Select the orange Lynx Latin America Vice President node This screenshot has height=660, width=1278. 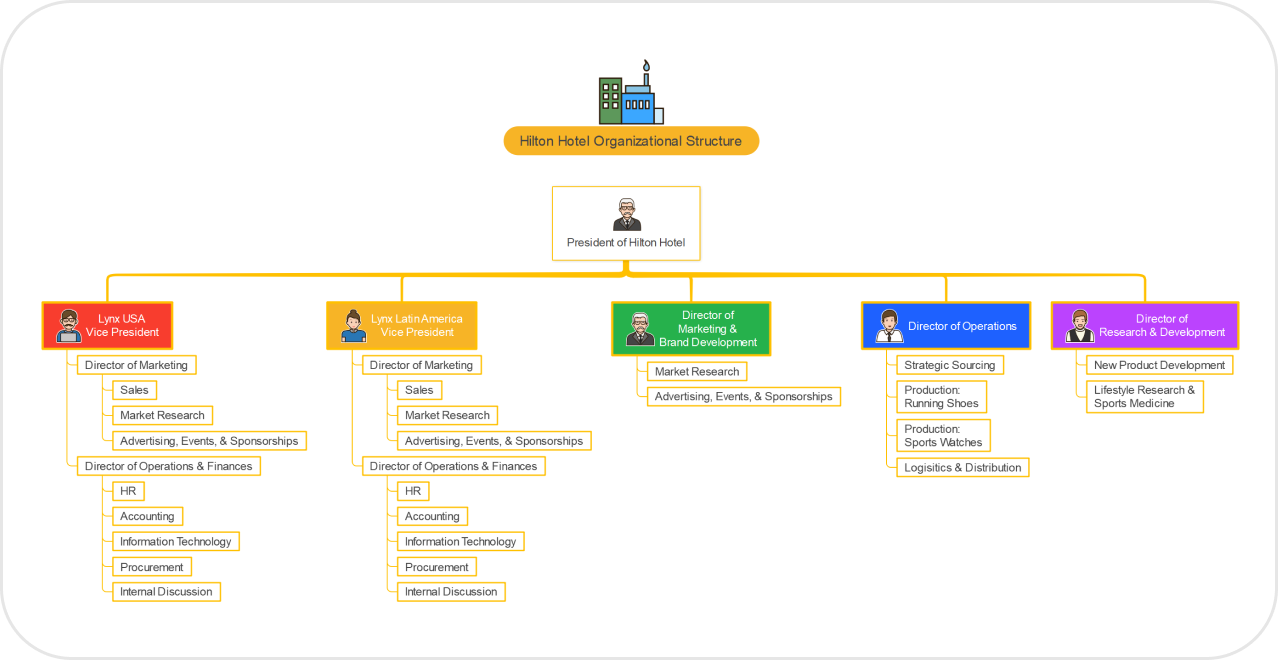point(402,326)
